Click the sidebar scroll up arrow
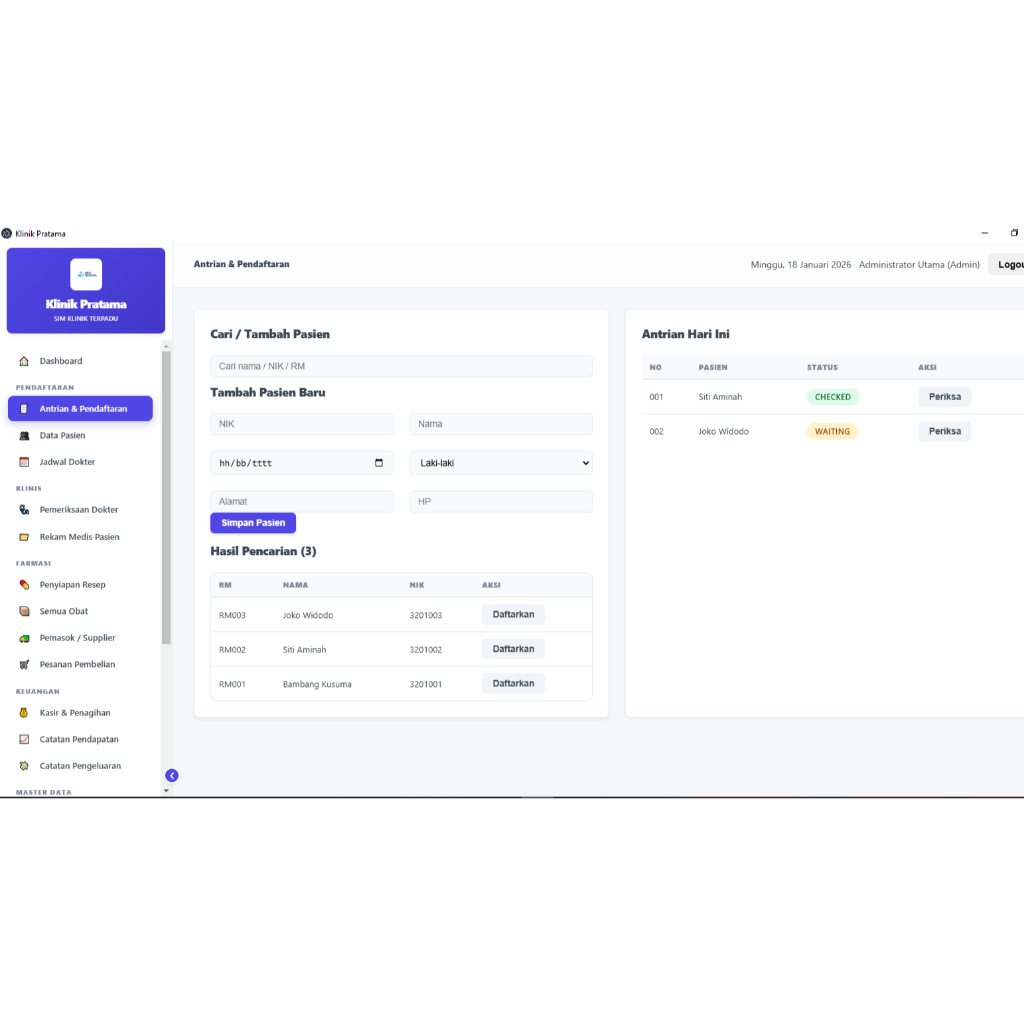The image size is (1024, 1024). (x=167, y=346)
